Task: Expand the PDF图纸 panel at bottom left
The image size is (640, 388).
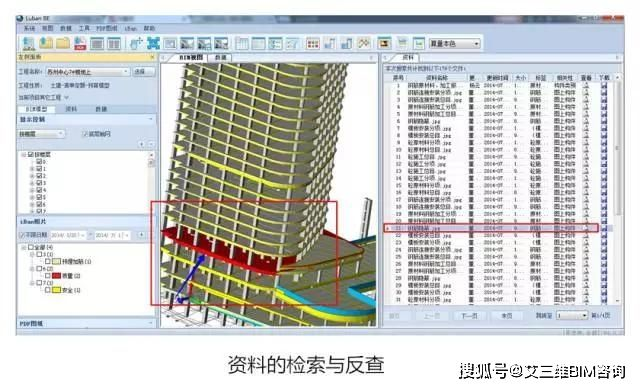Action: pos(151,323)
